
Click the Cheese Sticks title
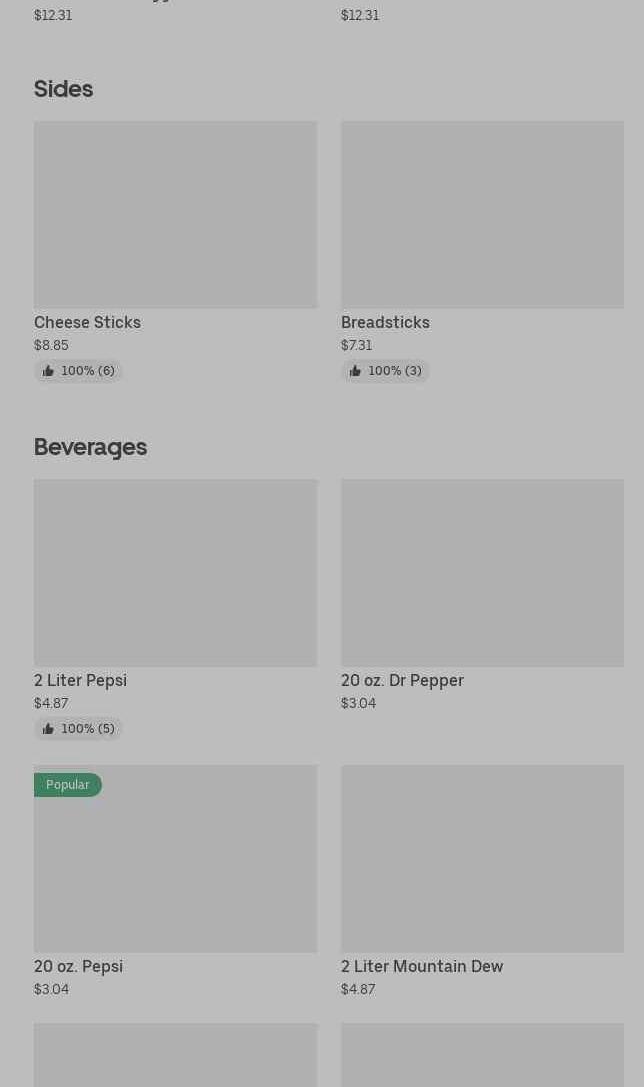87,322
